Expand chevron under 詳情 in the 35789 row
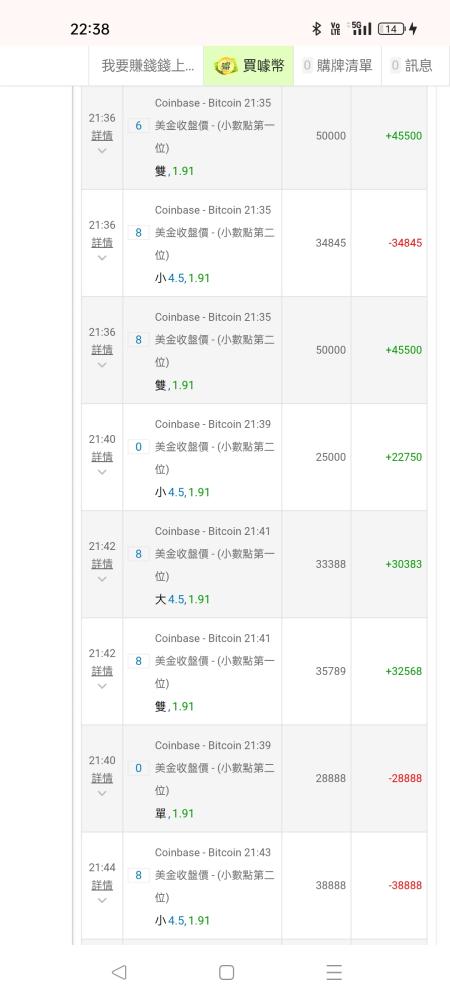 pos(102,687)
